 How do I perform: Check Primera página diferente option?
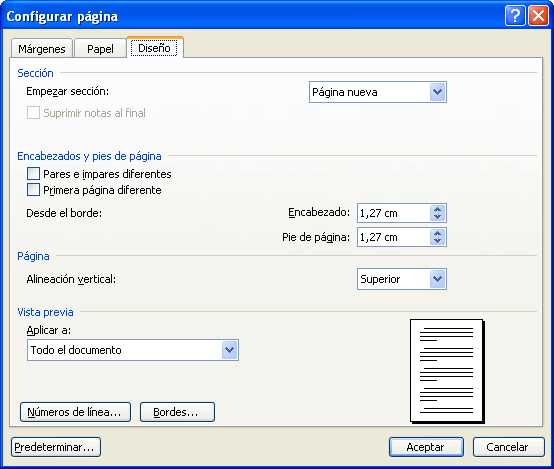[x=33, y=190]
